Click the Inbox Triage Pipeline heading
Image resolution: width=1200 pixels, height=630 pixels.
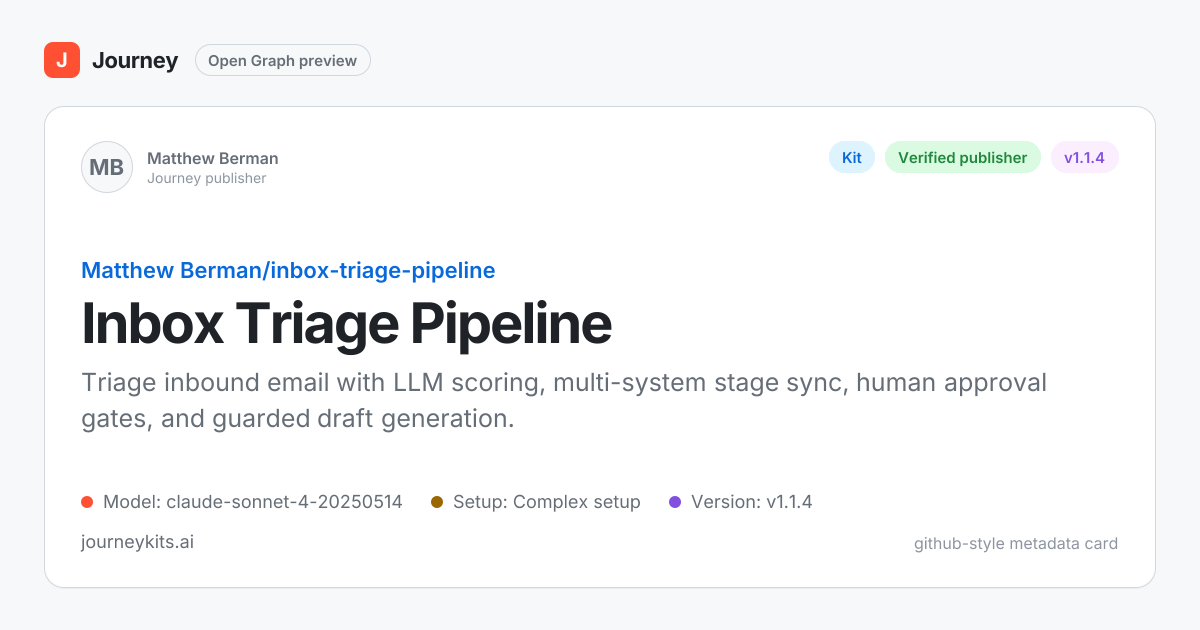click(346, 323)
